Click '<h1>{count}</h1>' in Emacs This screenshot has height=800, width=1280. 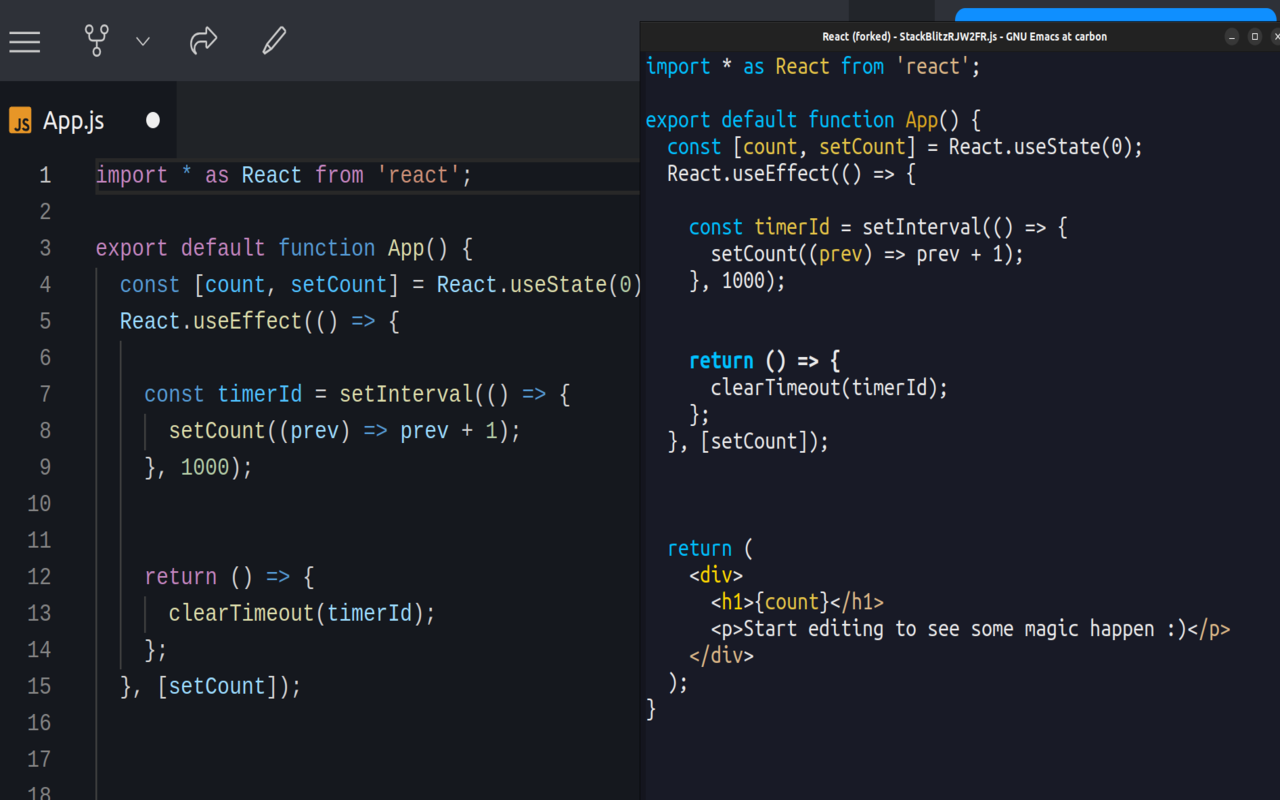point(797,602)
